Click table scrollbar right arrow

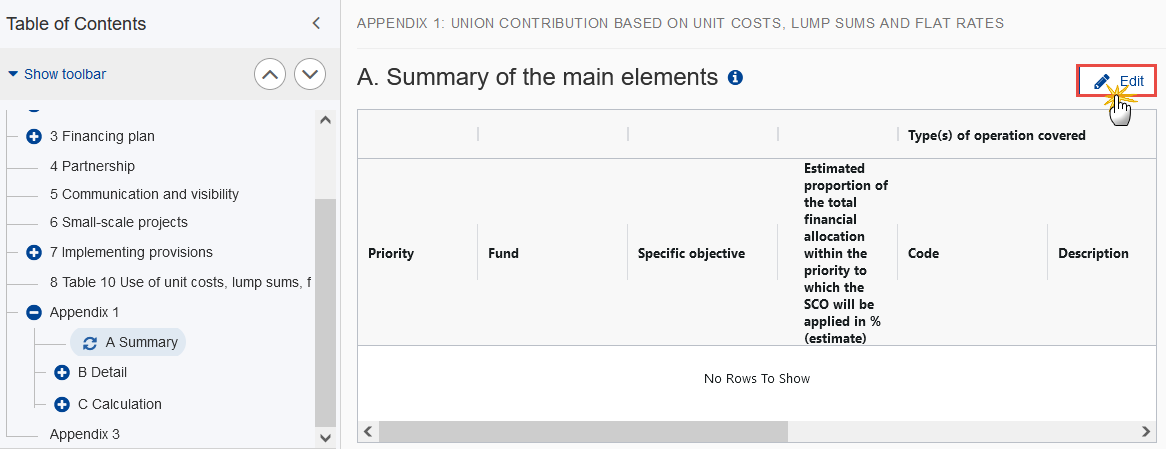1146,431
